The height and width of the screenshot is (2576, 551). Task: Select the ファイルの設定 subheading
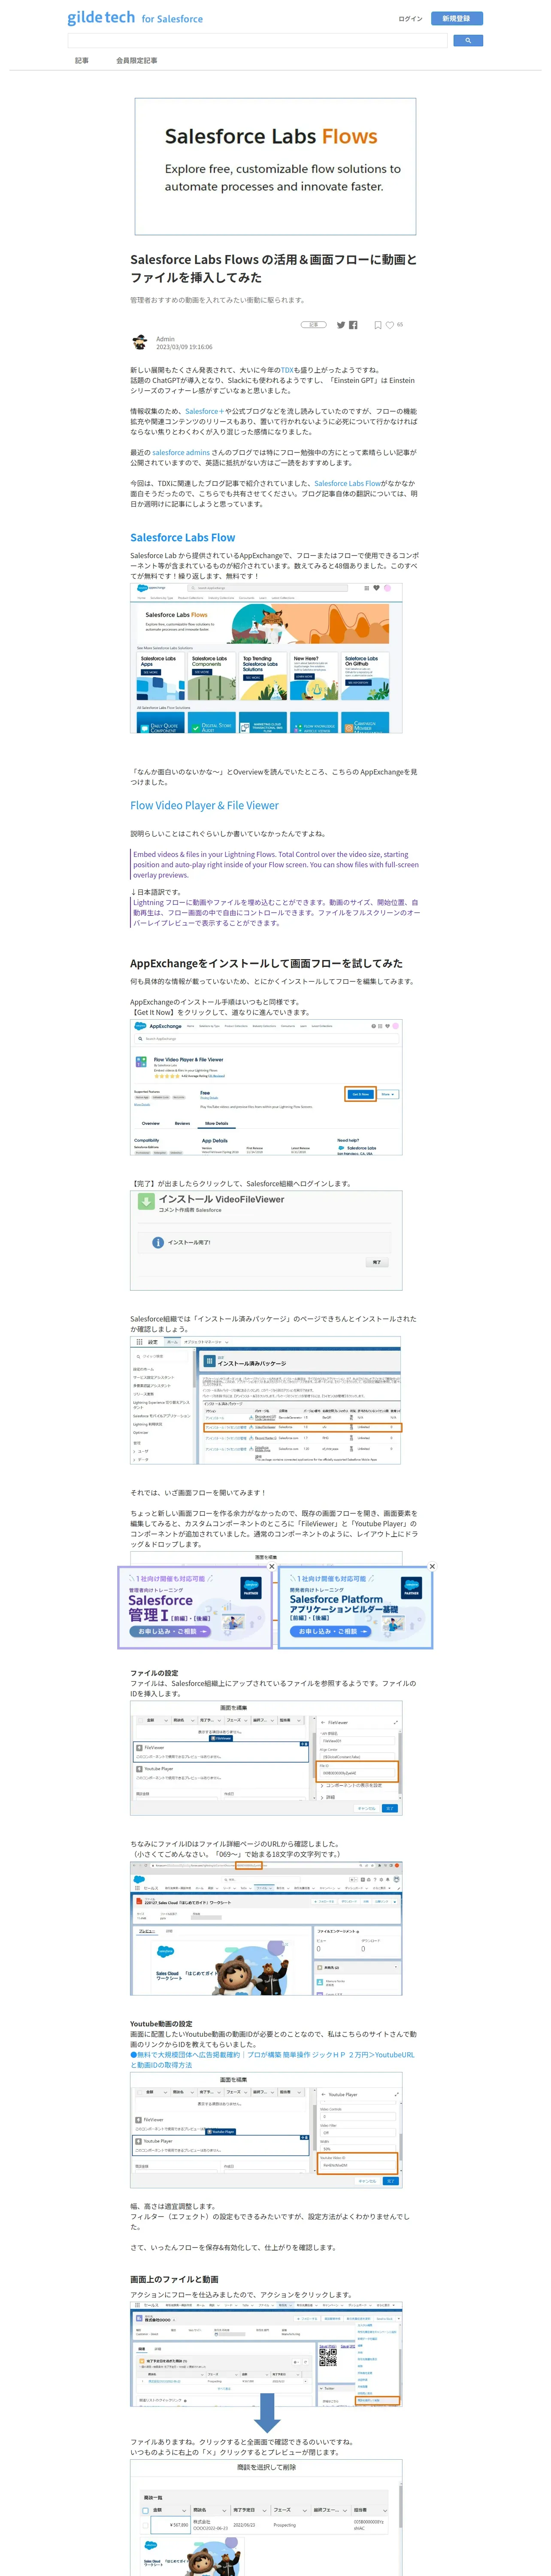(154, 1673)
